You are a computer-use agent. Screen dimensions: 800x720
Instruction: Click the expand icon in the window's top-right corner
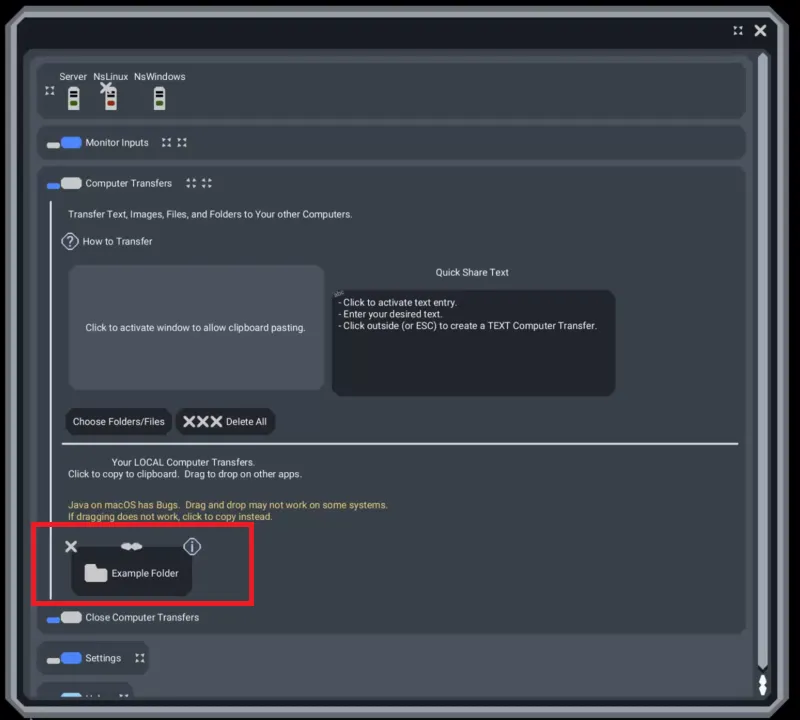click(738, 31)
